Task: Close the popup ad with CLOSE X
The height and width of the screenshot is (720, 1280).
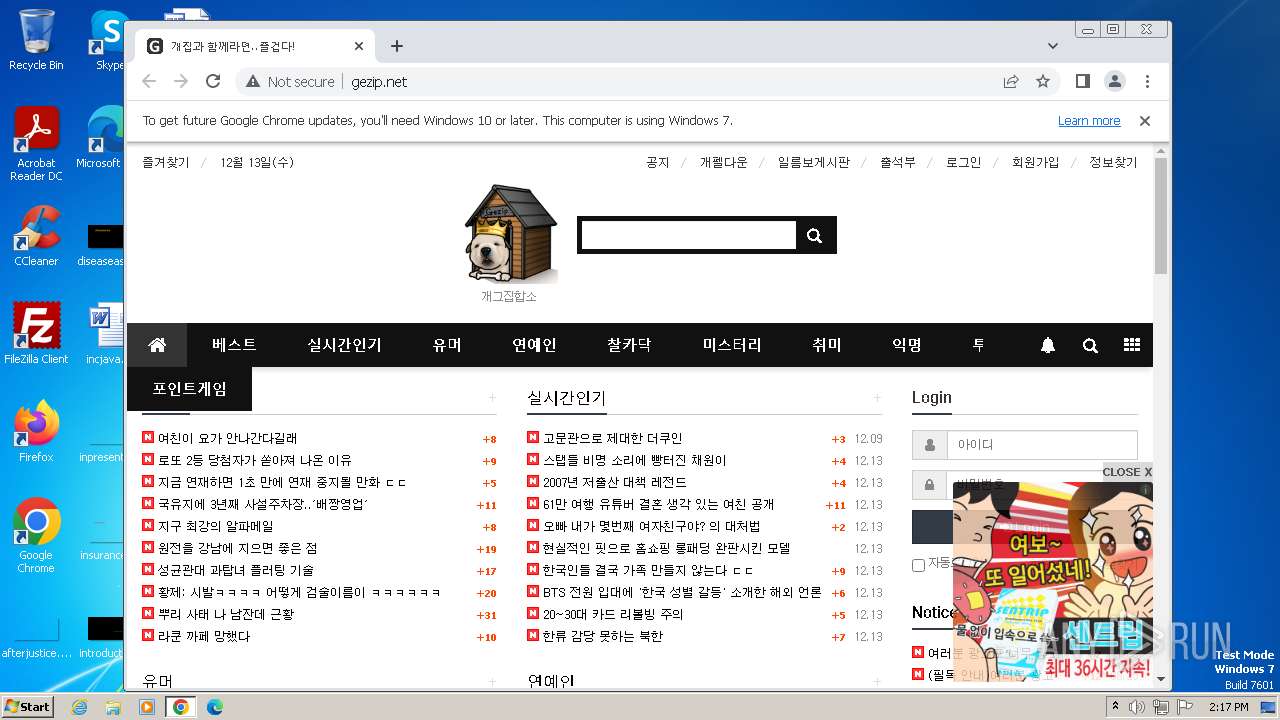Action: point(1127,471)
